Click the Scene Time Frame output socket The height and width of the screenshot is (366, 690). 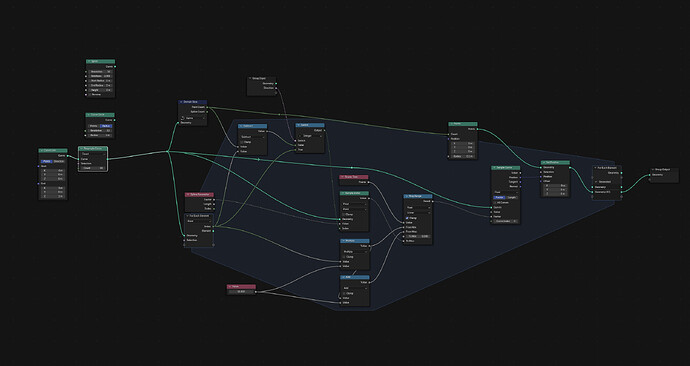coord(369,182)
